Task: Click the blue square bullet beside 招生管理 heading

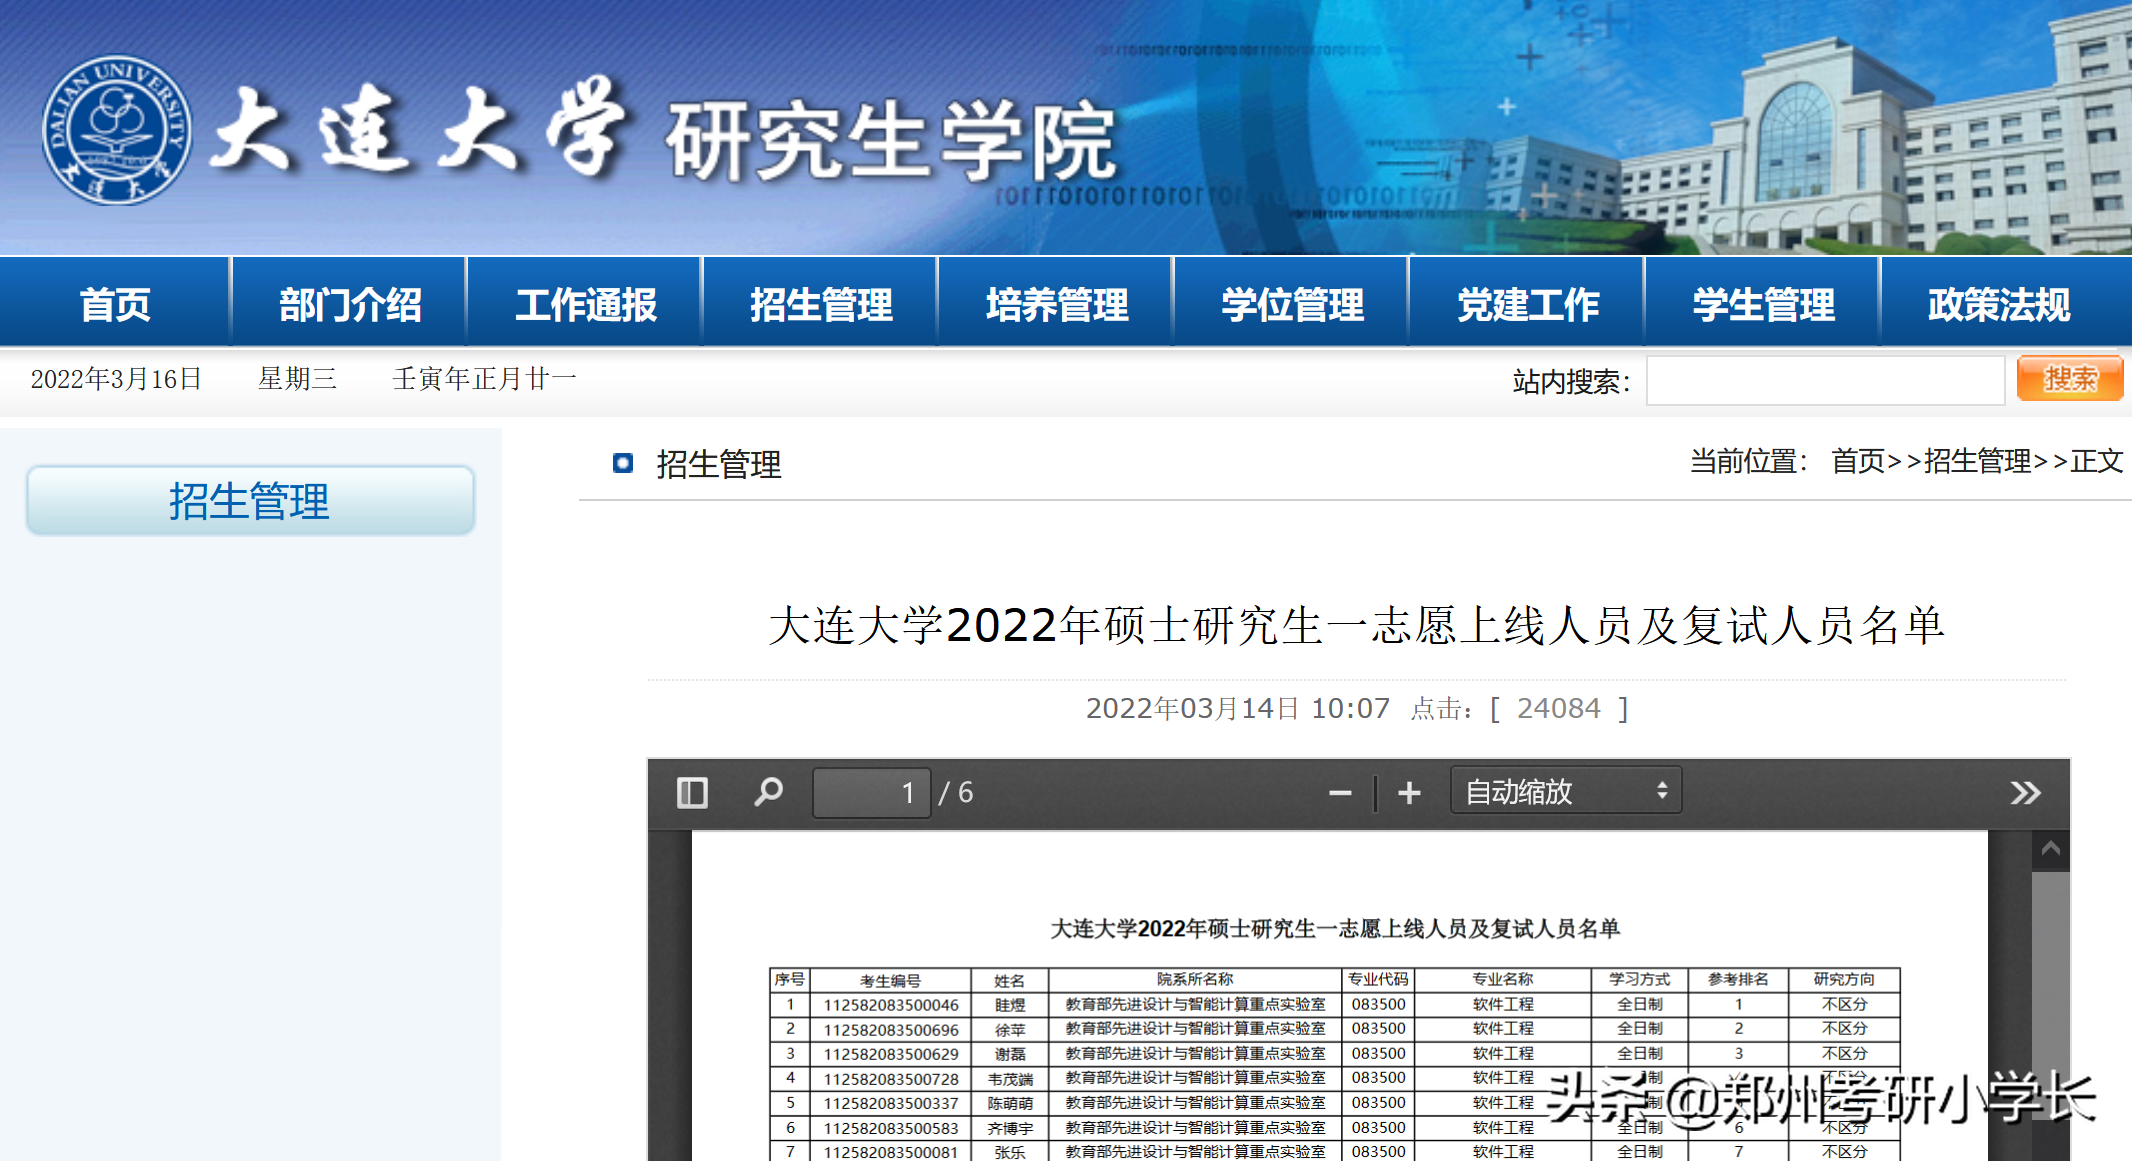Action: (624, 464)
